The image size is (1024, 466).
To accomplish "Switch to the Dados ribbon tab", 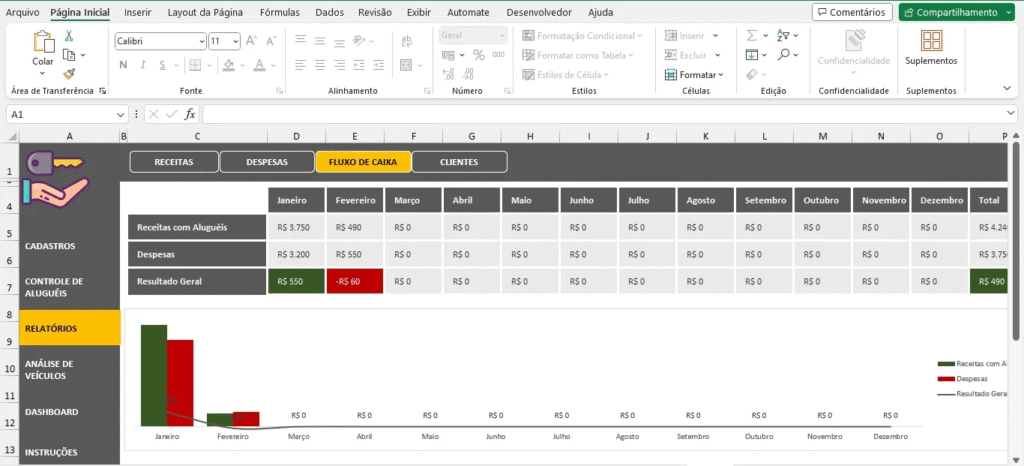I will (330, 12).
